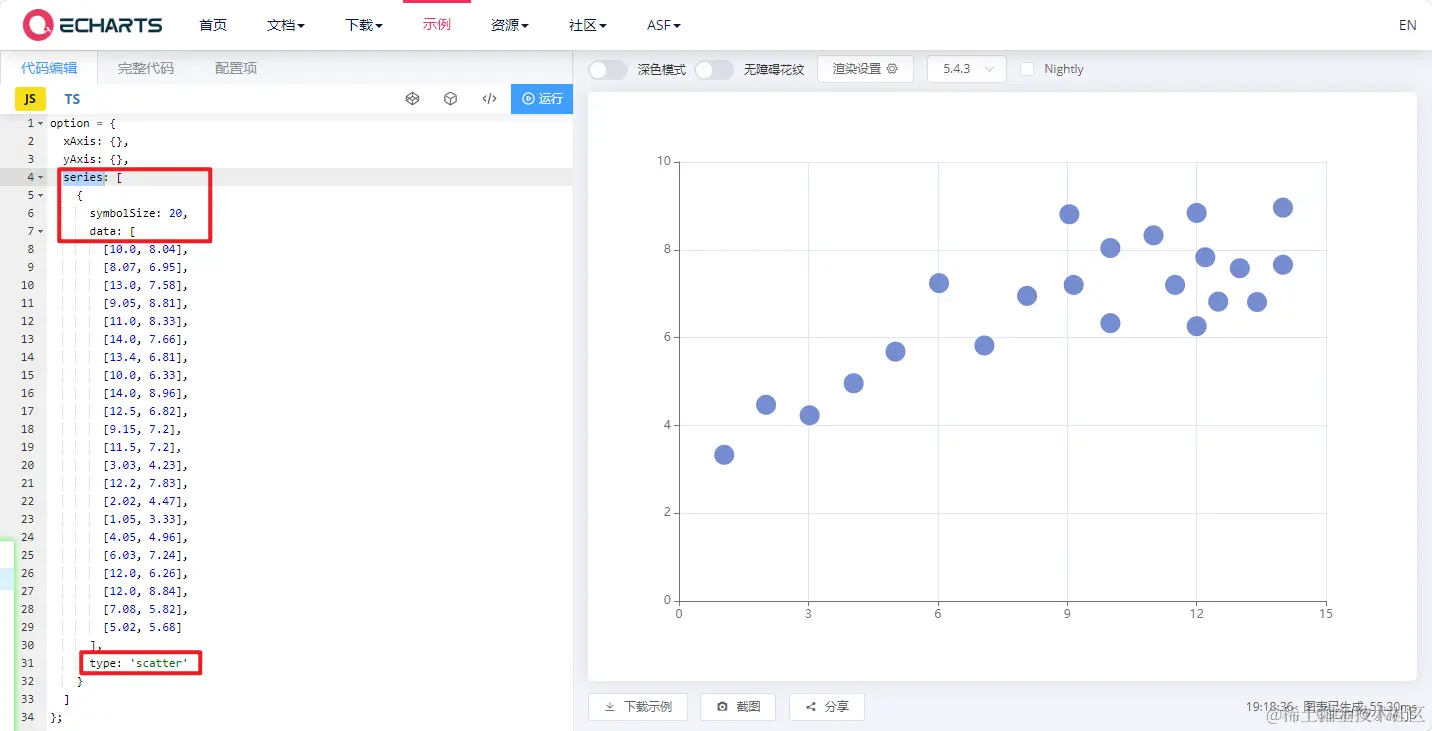
Task: Click code line "type: 'scatter'"
Action: 138,663
